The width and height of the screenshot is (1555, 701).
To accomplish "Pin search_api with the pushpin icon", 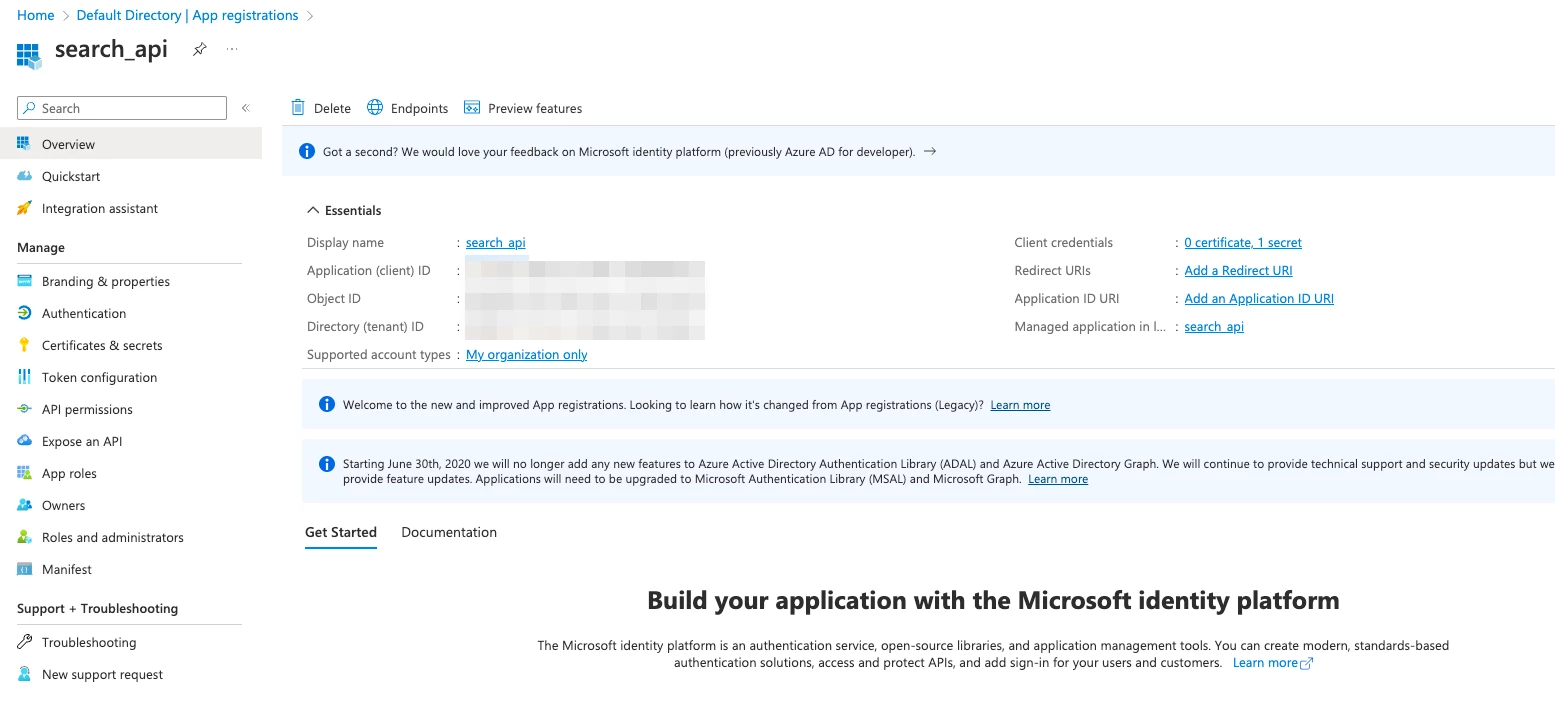I will [x=200, y=49].
